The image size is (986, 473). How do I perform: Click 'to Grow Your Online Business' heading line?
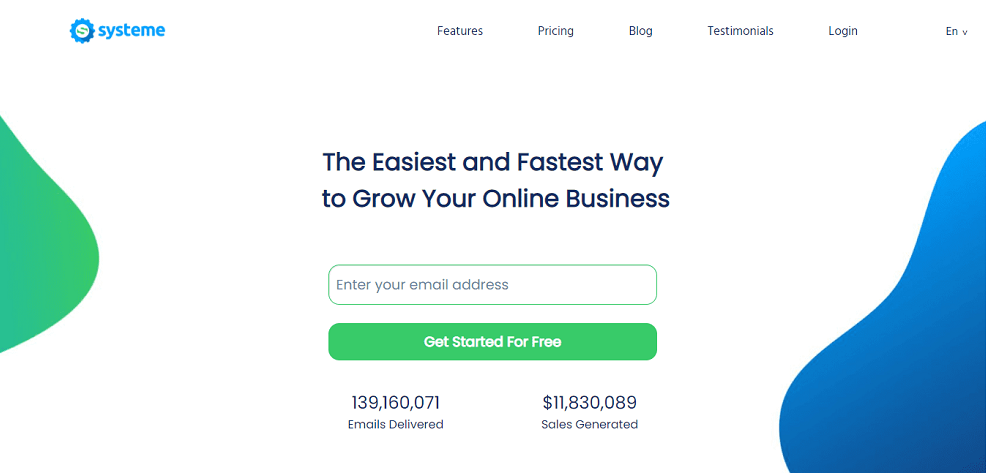495,198
